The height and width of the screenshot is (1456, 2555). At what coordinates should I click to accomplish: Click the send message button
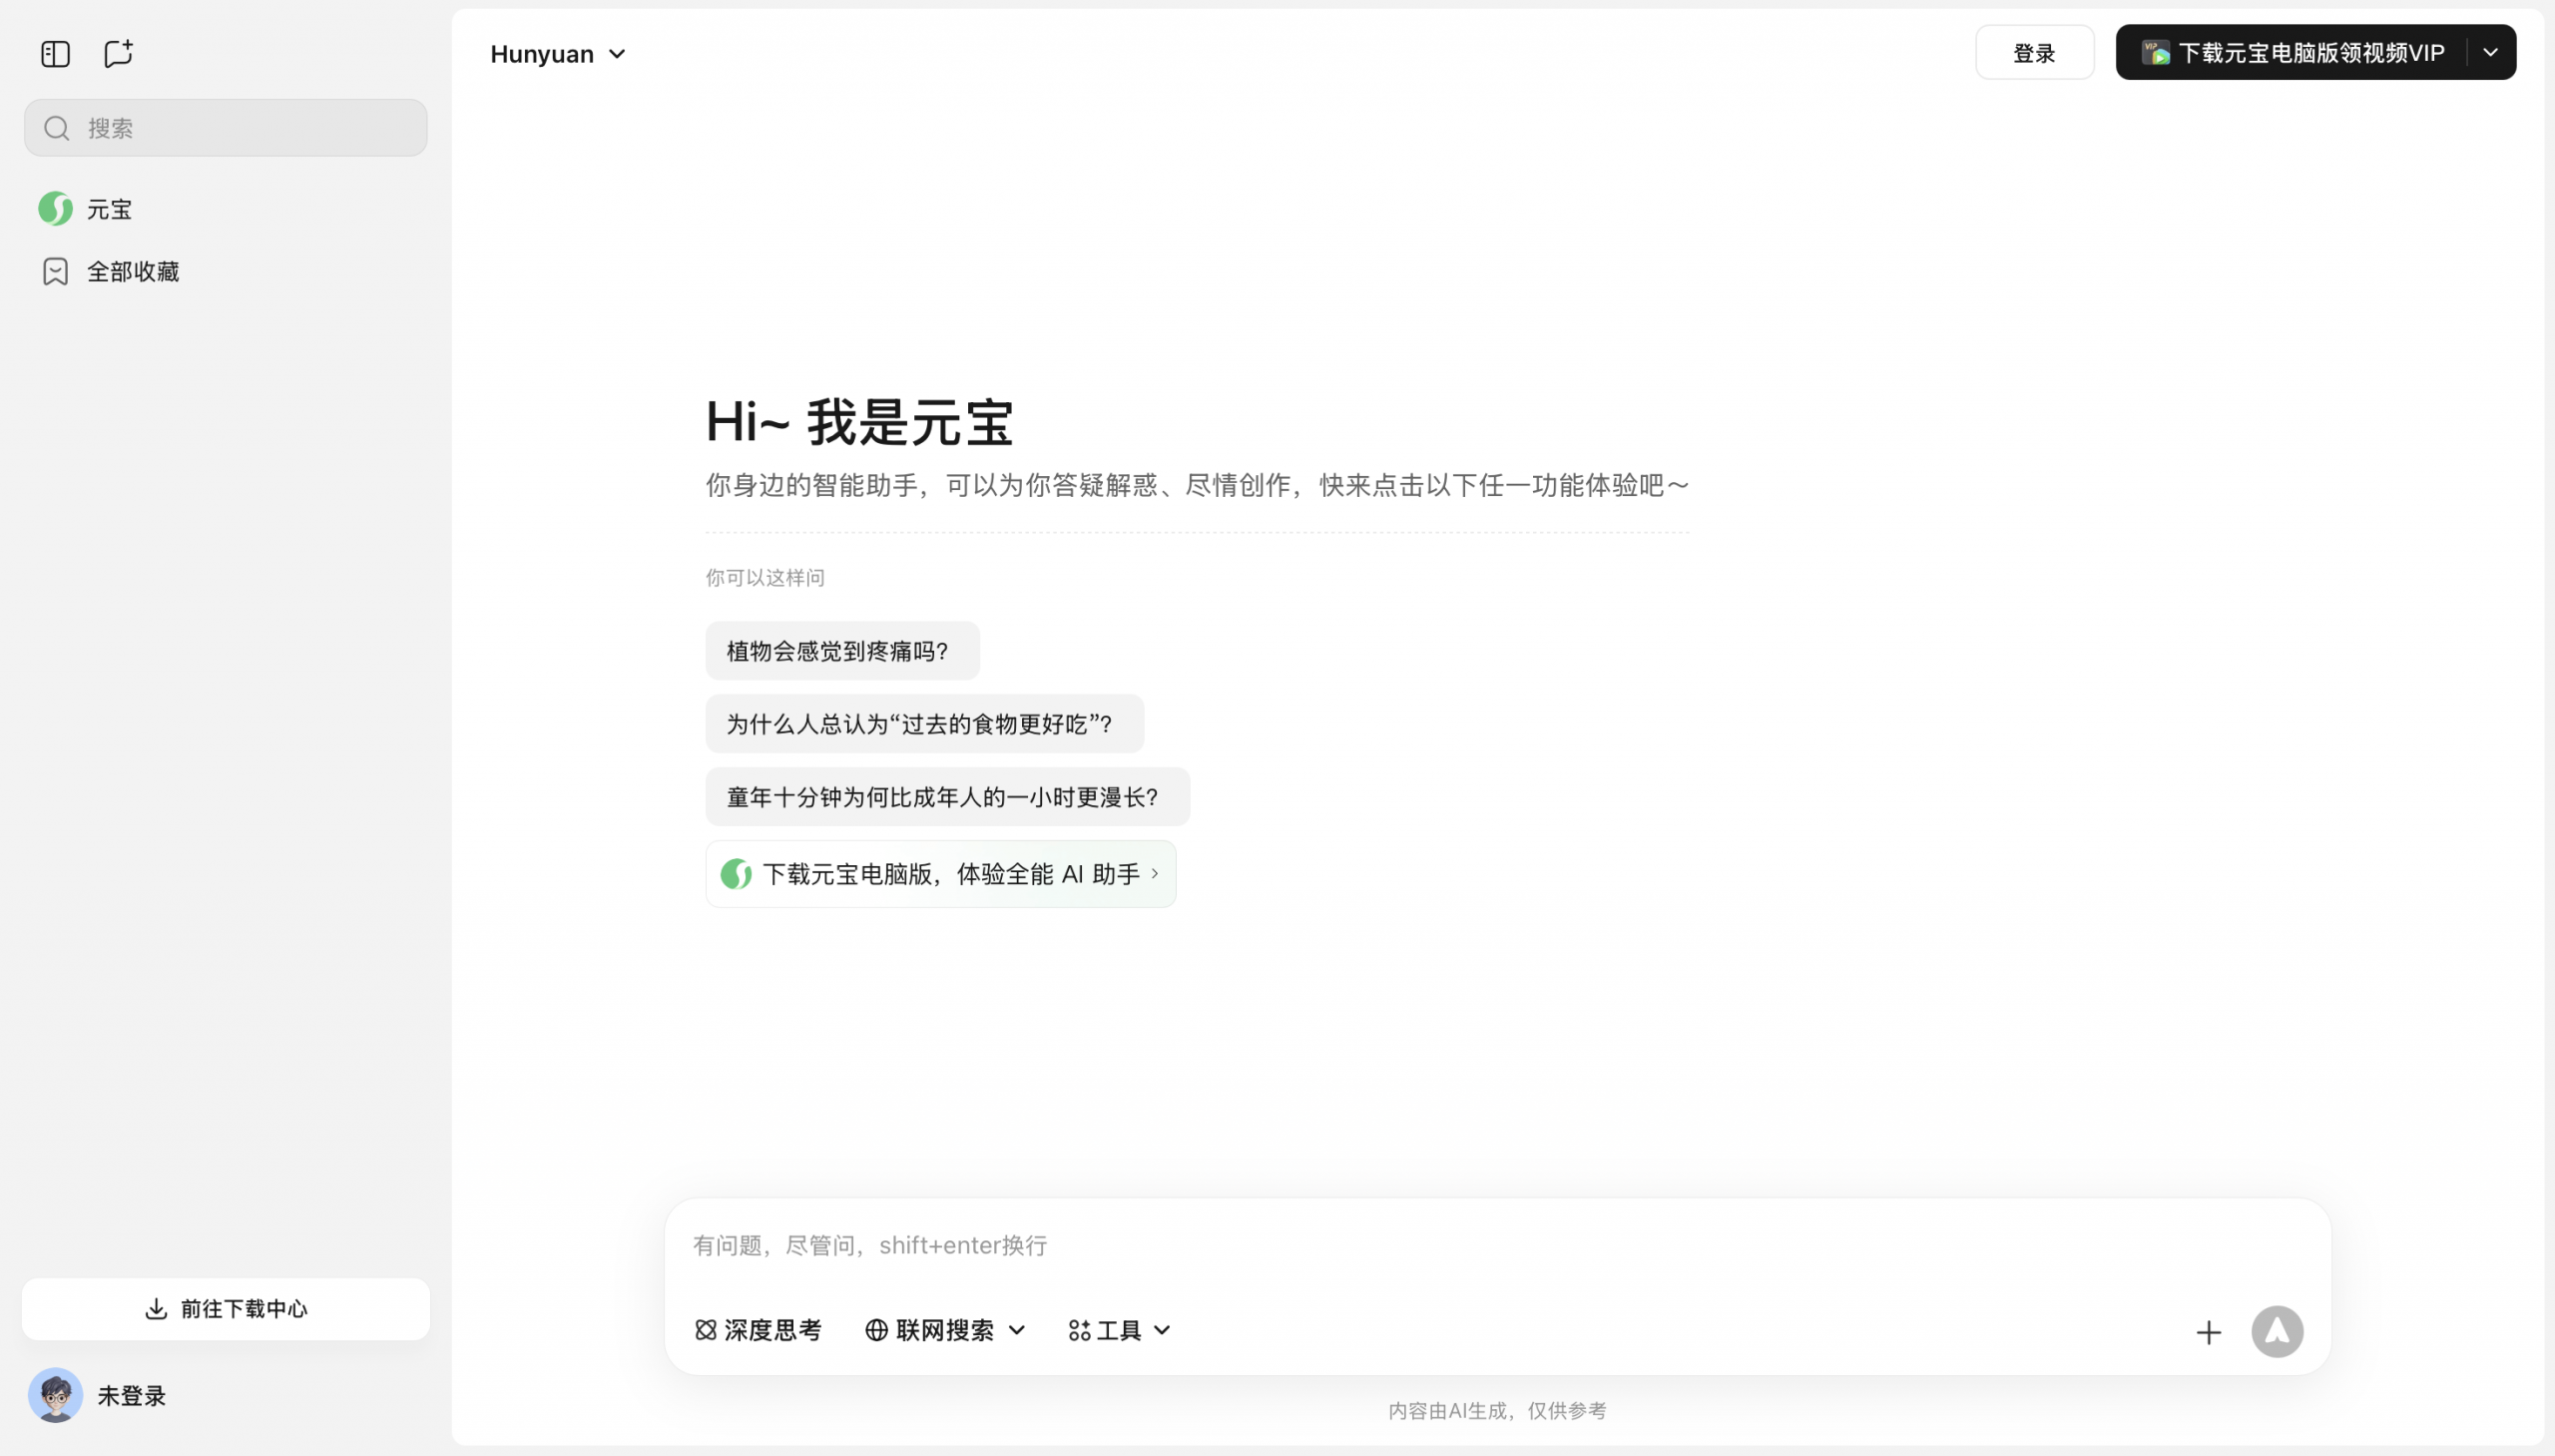pyautogui.click(x=2277, y=1331)
